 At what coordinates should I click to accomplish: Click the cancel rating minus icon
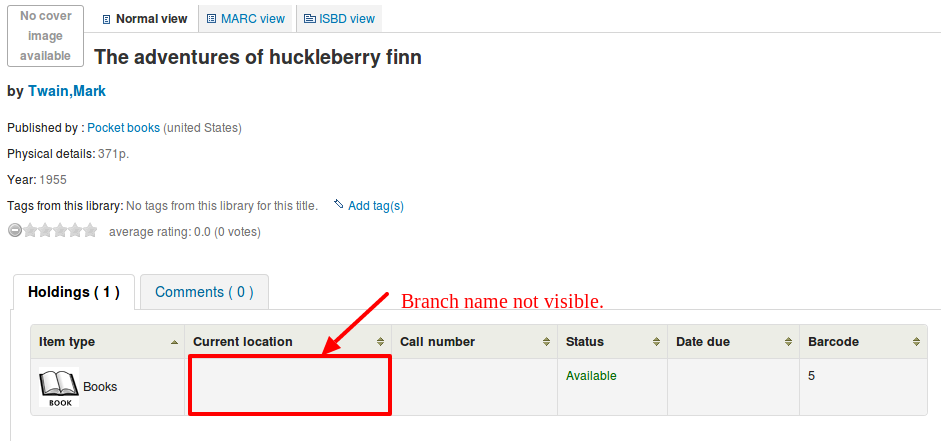pos(15,231)
